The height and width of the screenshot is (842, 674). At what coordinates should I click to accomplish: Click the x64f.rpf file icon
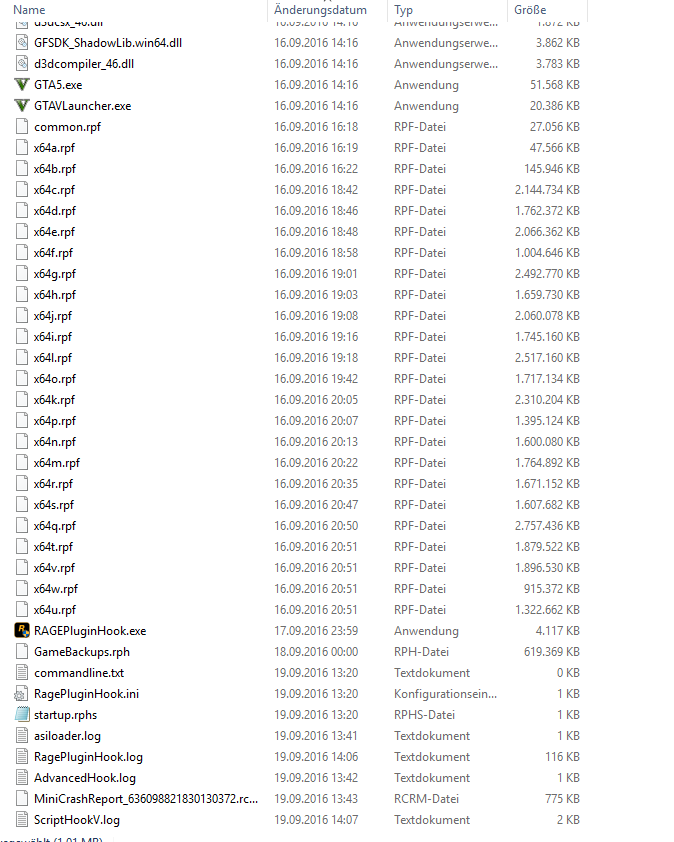click(21, 252)
